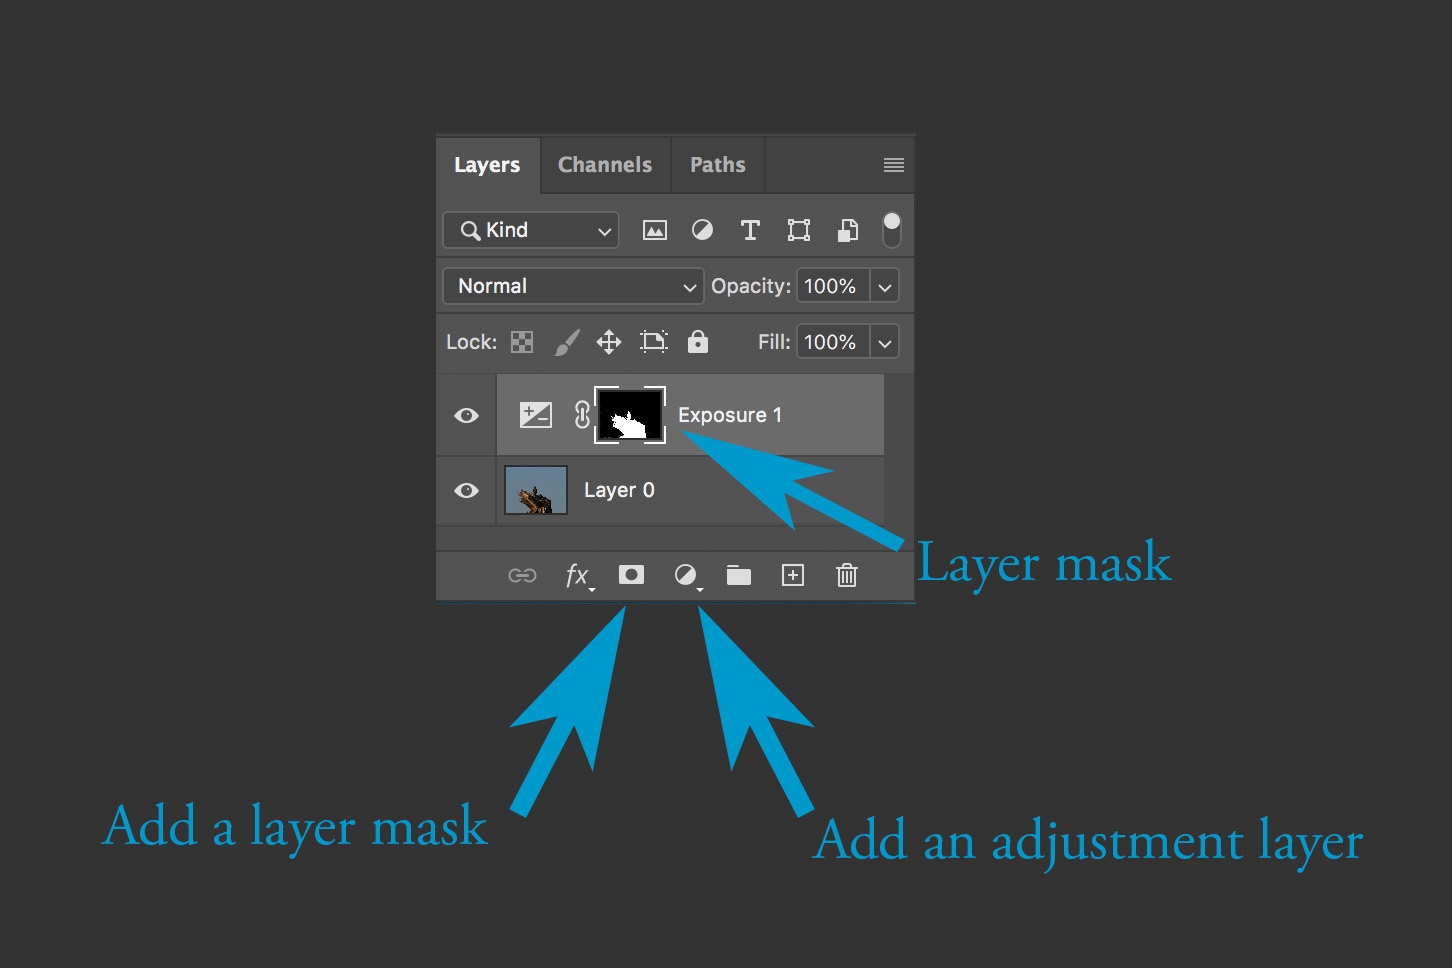Viewport: 1452px width, 968px height.
Task: Click the Filter for type layers icon
Action: pyautogui.click(x=750, y=230)
